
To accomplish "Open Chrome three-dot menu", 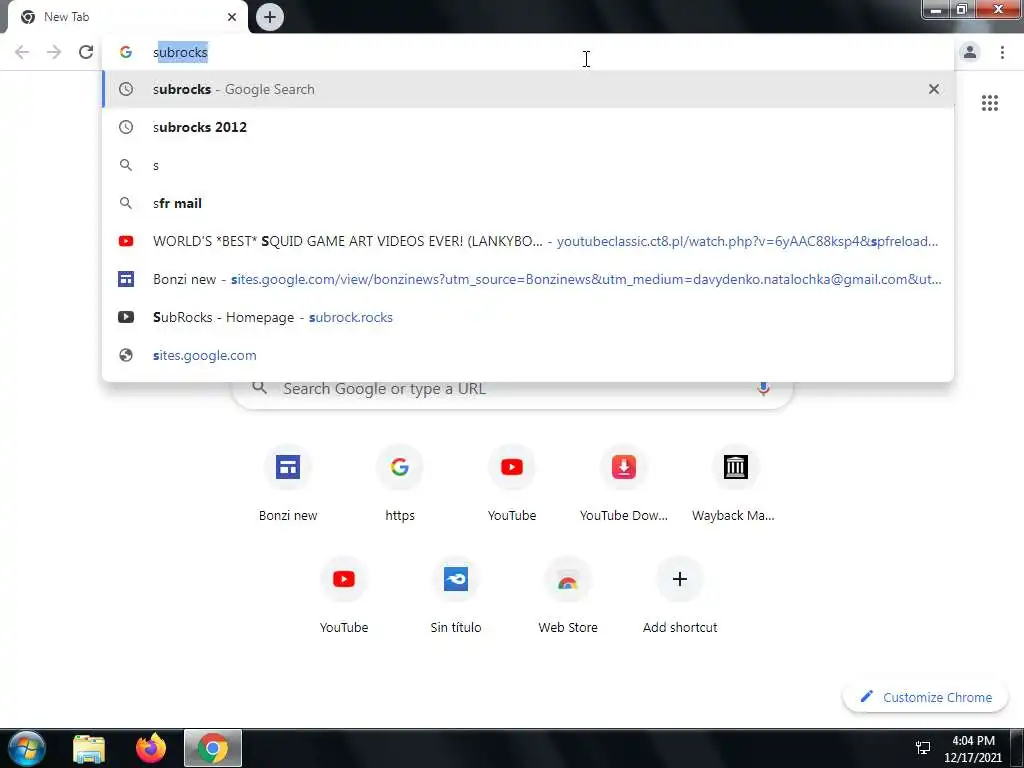I will [x=1002, y=52].
